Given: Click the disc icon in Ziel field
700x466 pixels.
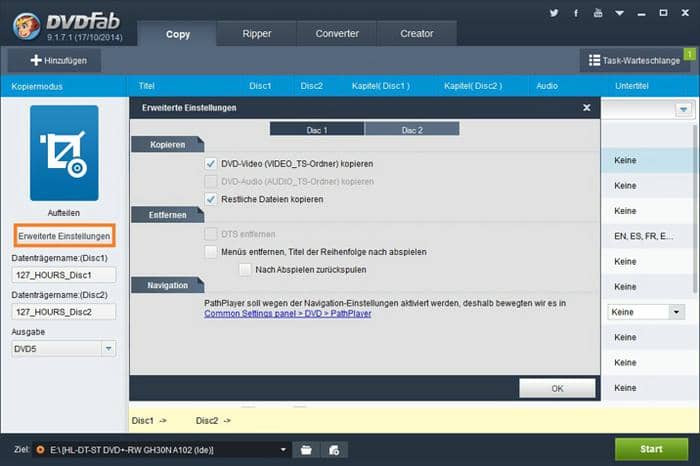Looking at the screenshot, I should pyautogui.click(x=40, y=449).
